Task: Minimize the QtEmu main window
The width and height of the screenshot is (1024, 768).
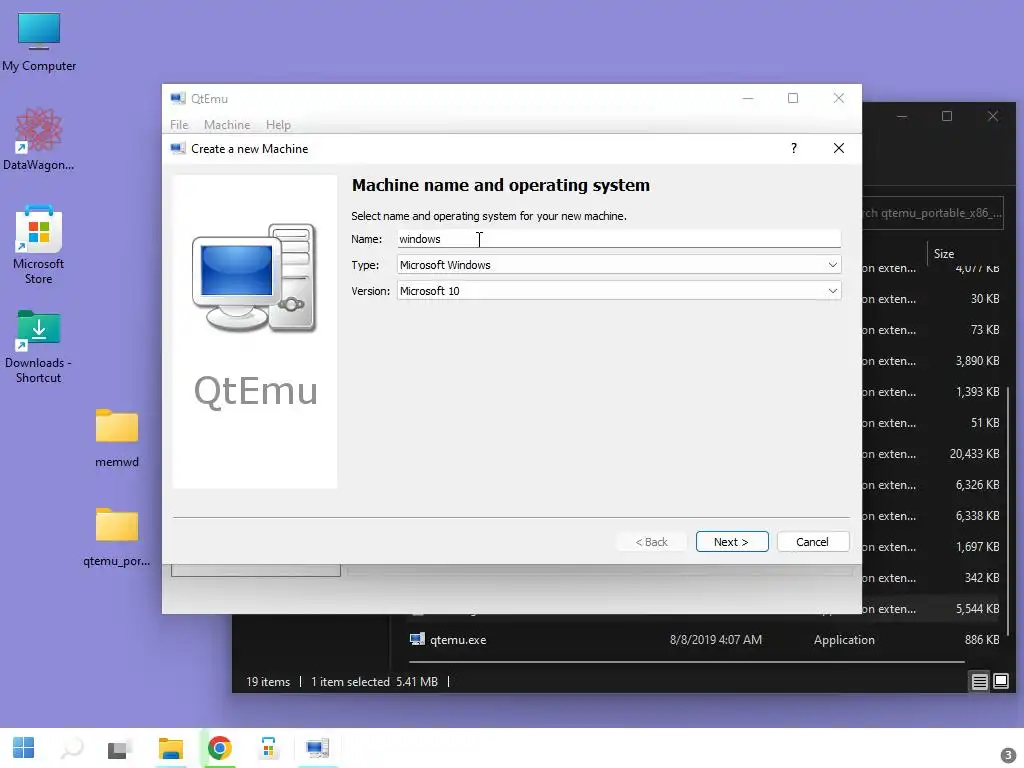Action: (x=748, y=98)
